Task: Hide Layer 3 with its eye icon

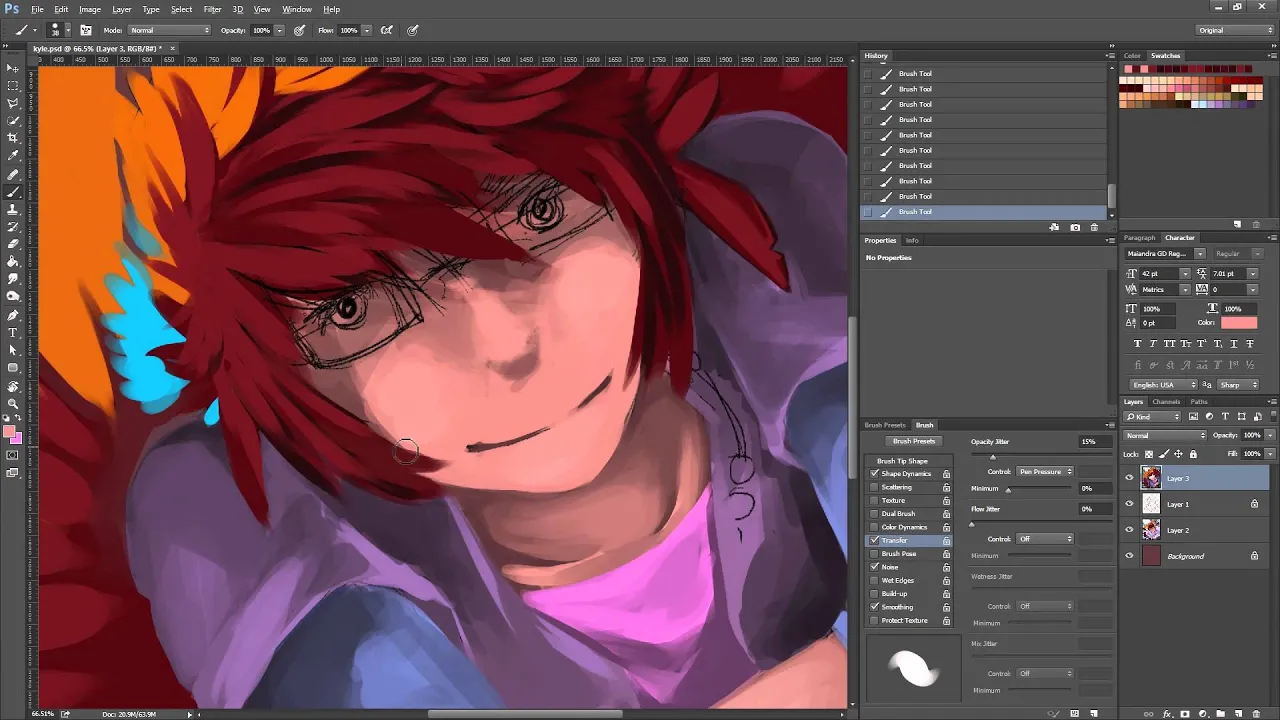Action: coord(1130,478)
